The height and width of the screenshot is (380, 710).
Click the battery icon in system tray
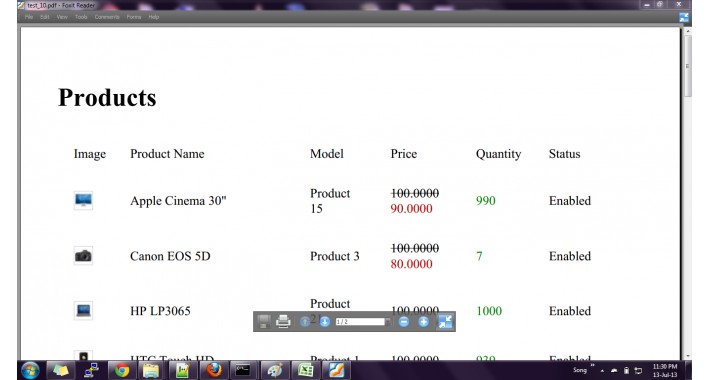pyautogui.click(x=626, y=371)
